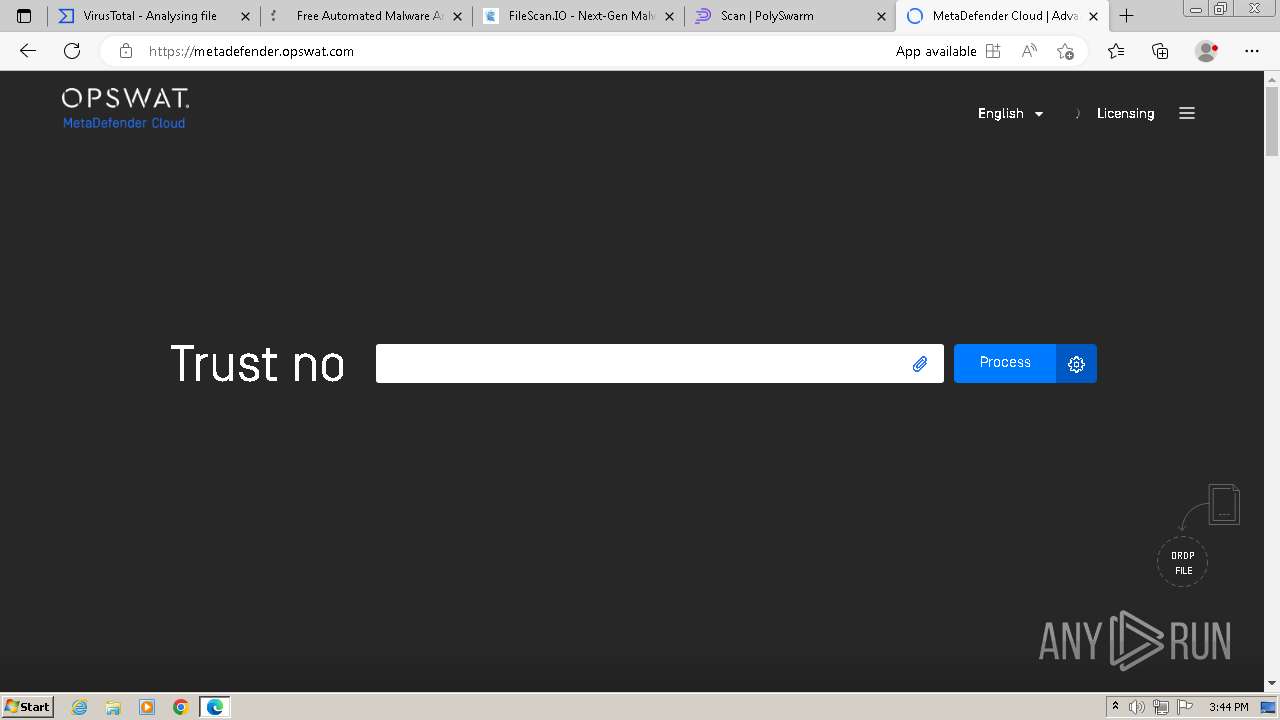Open the Favorites list
The image size is (1280, 720).
pyautogui.click(x=1116, y=51)
